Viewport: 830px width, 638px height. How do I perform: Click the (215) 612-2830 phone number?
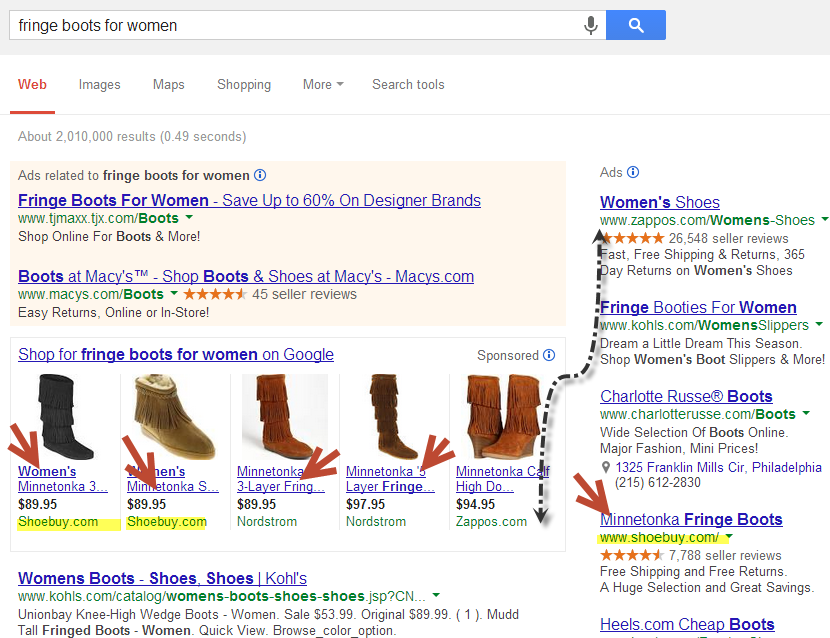(657, 483)
